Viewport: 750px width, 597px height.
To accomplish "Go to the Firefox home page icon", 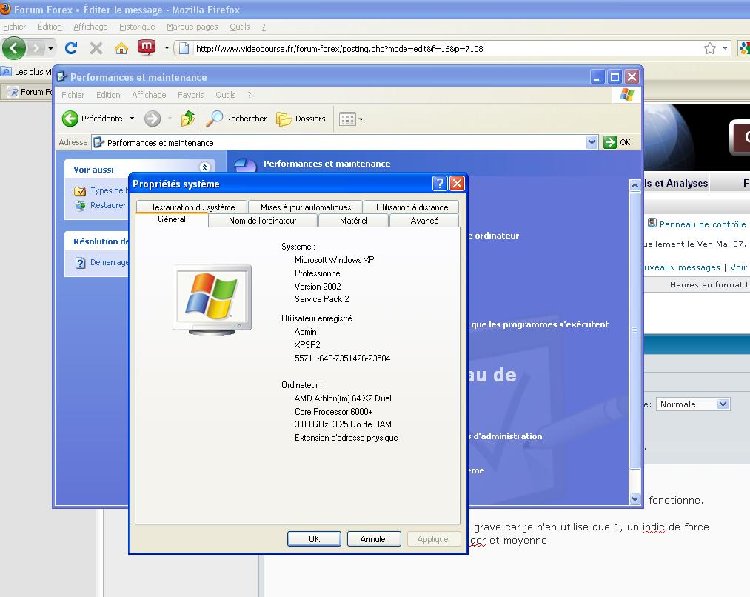I will (x=122, y=48).
